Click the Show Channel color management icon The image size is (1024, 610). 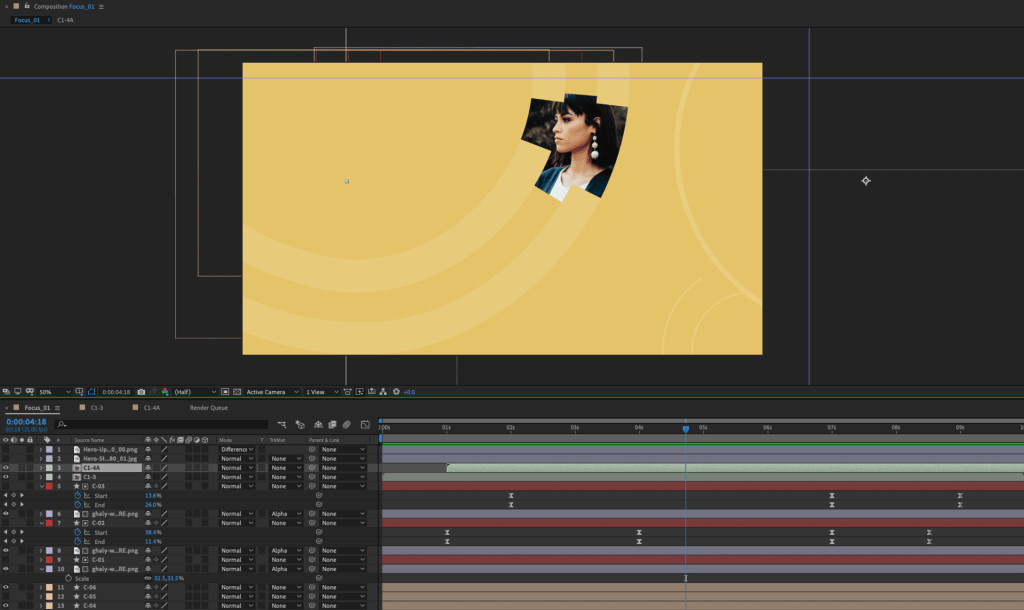[165, 392]
